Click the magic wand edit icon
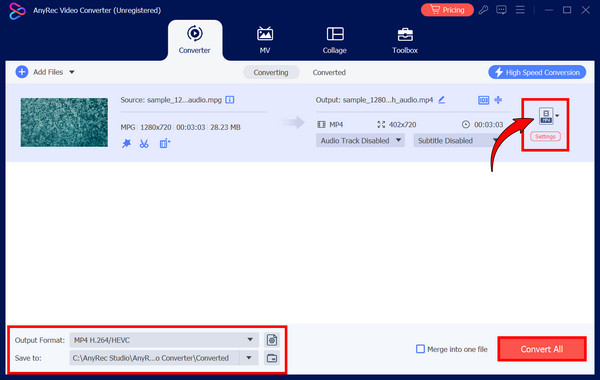 point(126,144)
